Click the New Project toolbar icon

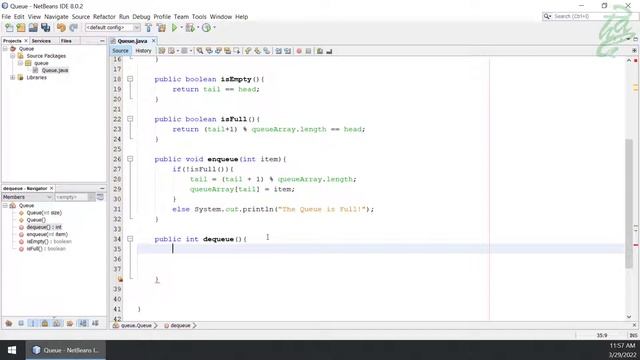click(x=21, y=28)
